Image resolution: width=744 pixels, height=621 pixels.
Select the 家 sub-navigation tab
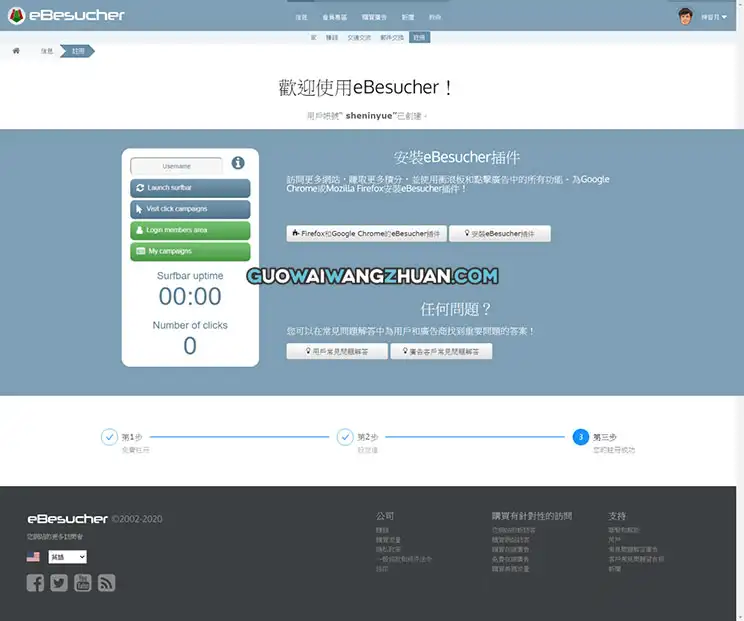pos(313,37)
